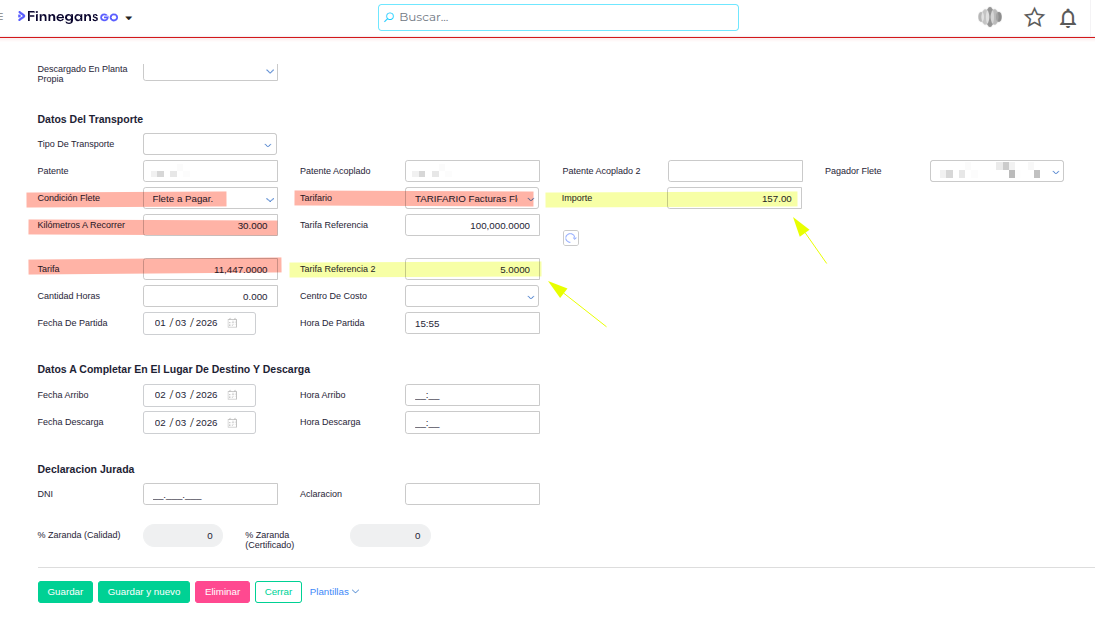Screen dimensions: 1095x627
Task: Open the Condición Flete dropdown
Action: [x=268, y=199]
